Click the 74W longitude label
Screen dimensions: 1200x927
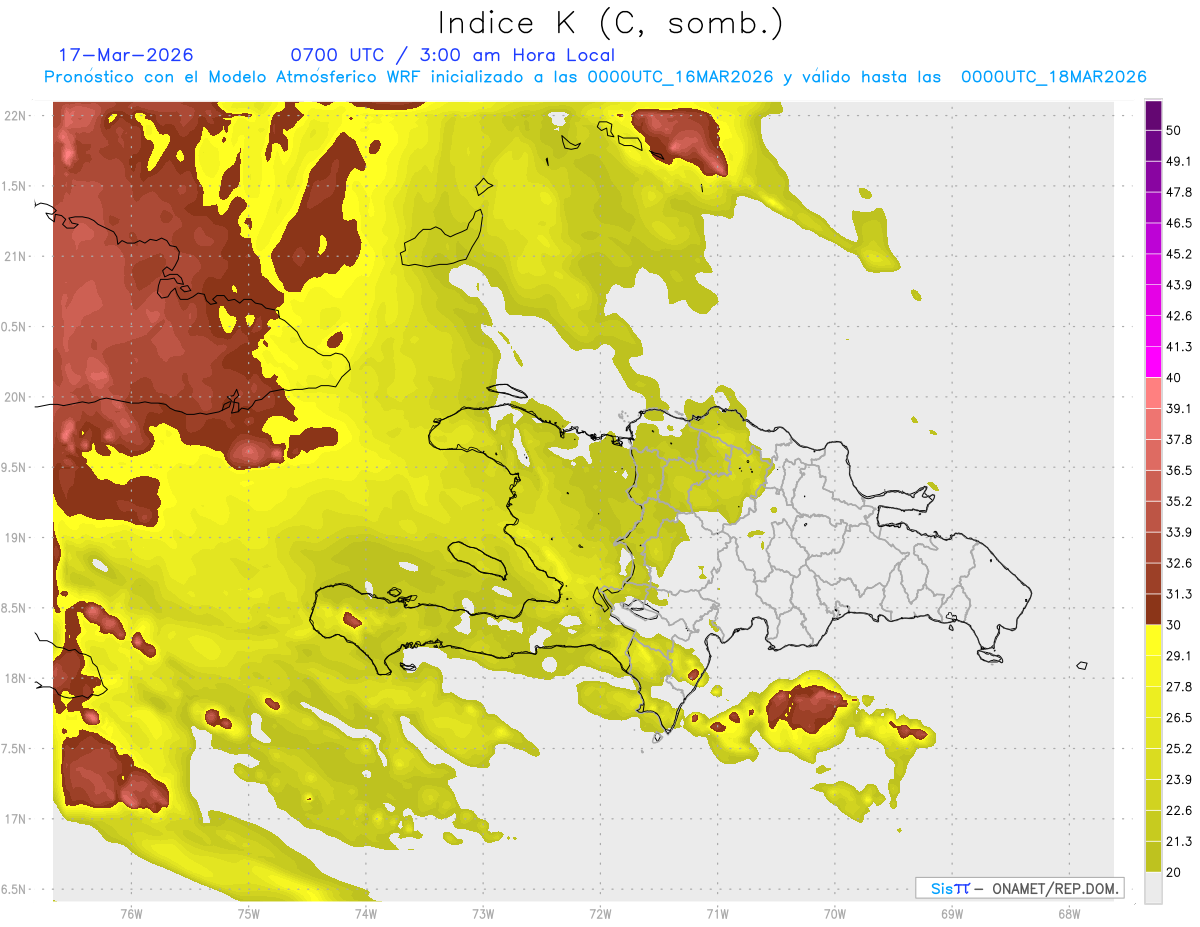tap(366, 914)
